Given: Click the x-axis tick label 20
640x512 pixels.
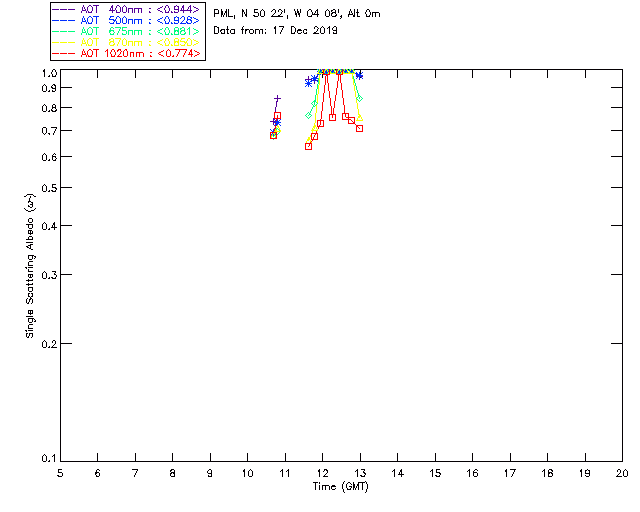Looking at the screenshot, I should pyautogui.click(x=622, y=473).
